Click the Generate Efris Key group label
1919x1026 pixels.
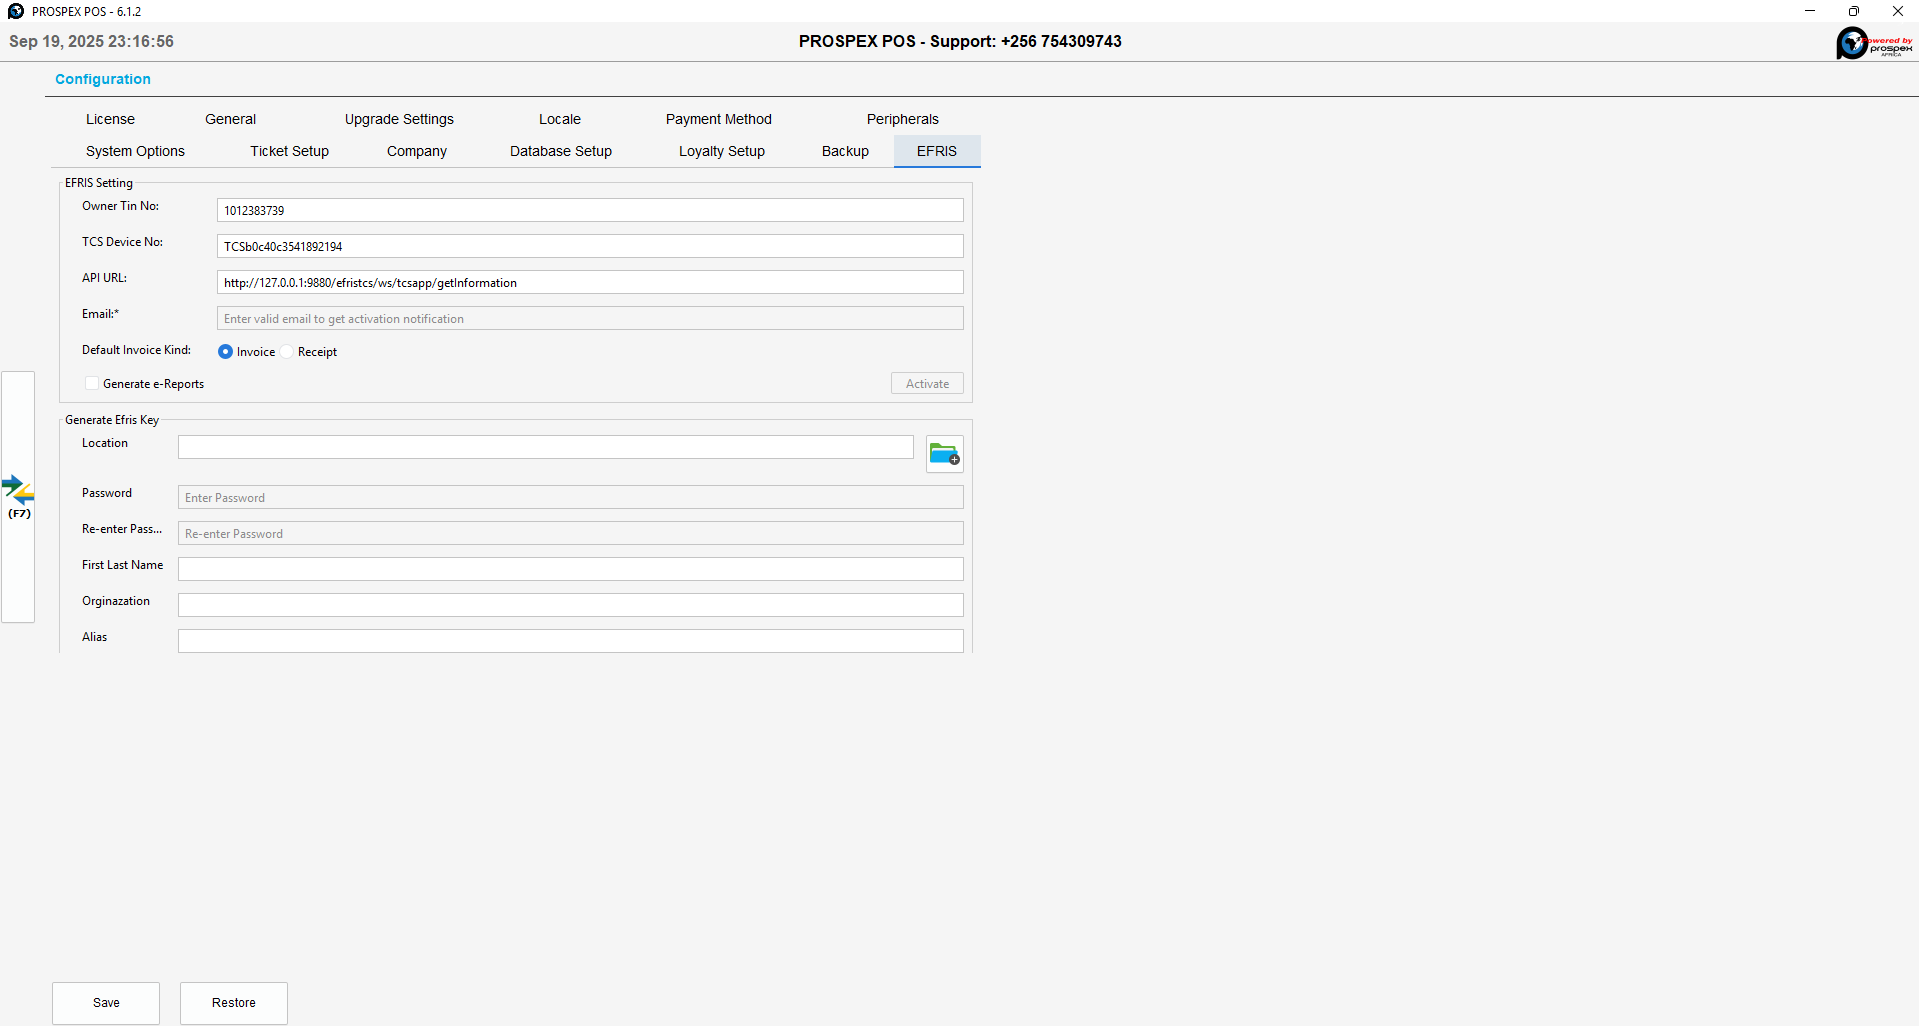[x=112, y=420]
